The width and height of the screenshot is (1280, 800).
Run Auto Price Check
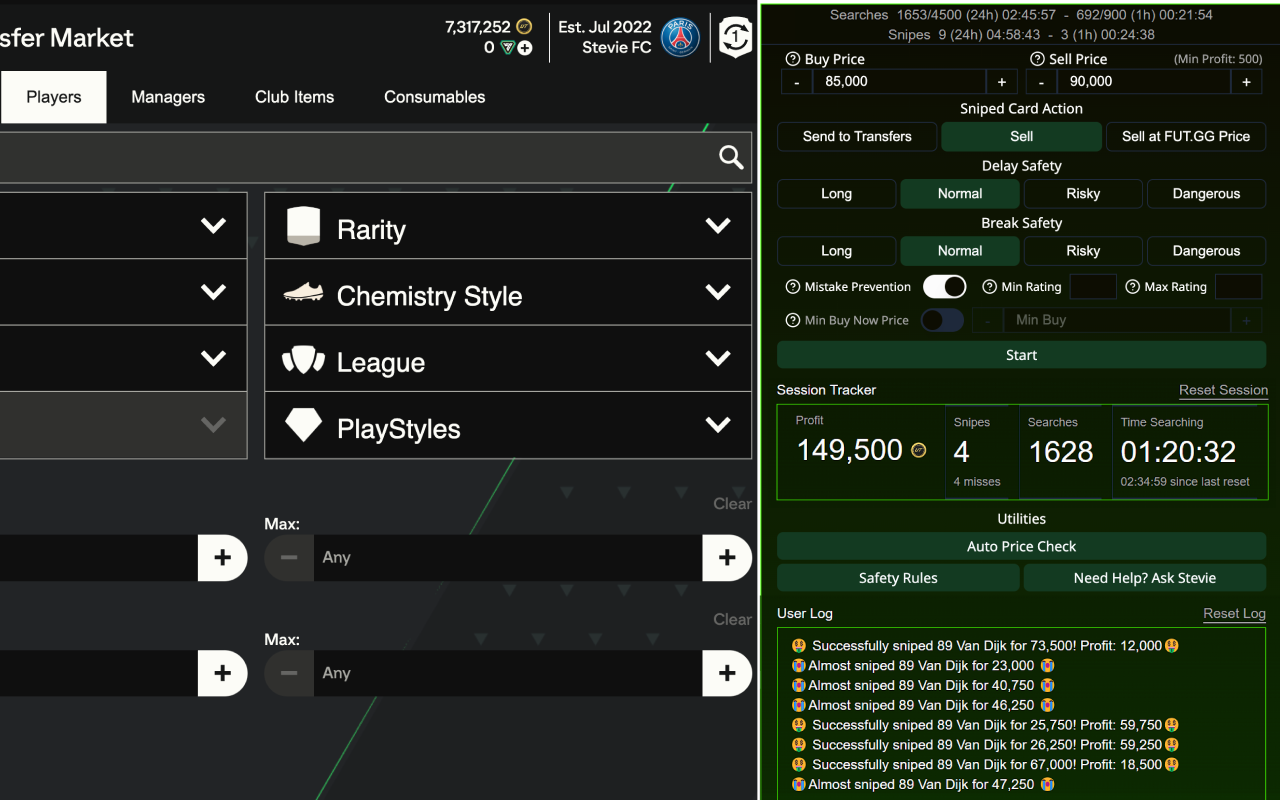pyautogui.click(x=1022, y=547)
